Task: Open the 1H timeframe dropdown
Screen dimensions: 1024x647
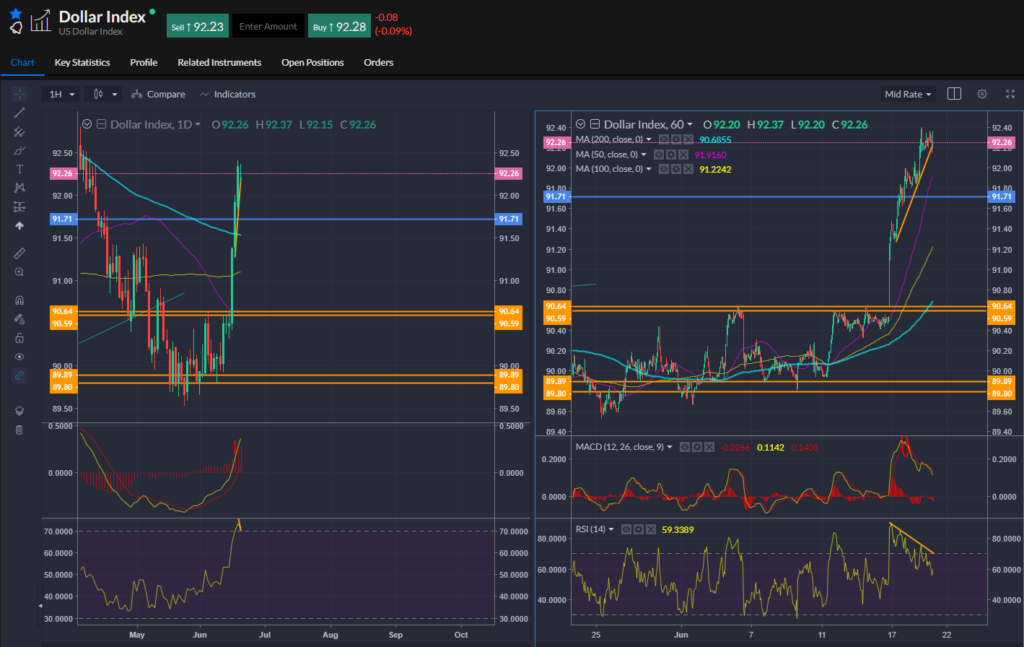Action: [x=58, y=93]
